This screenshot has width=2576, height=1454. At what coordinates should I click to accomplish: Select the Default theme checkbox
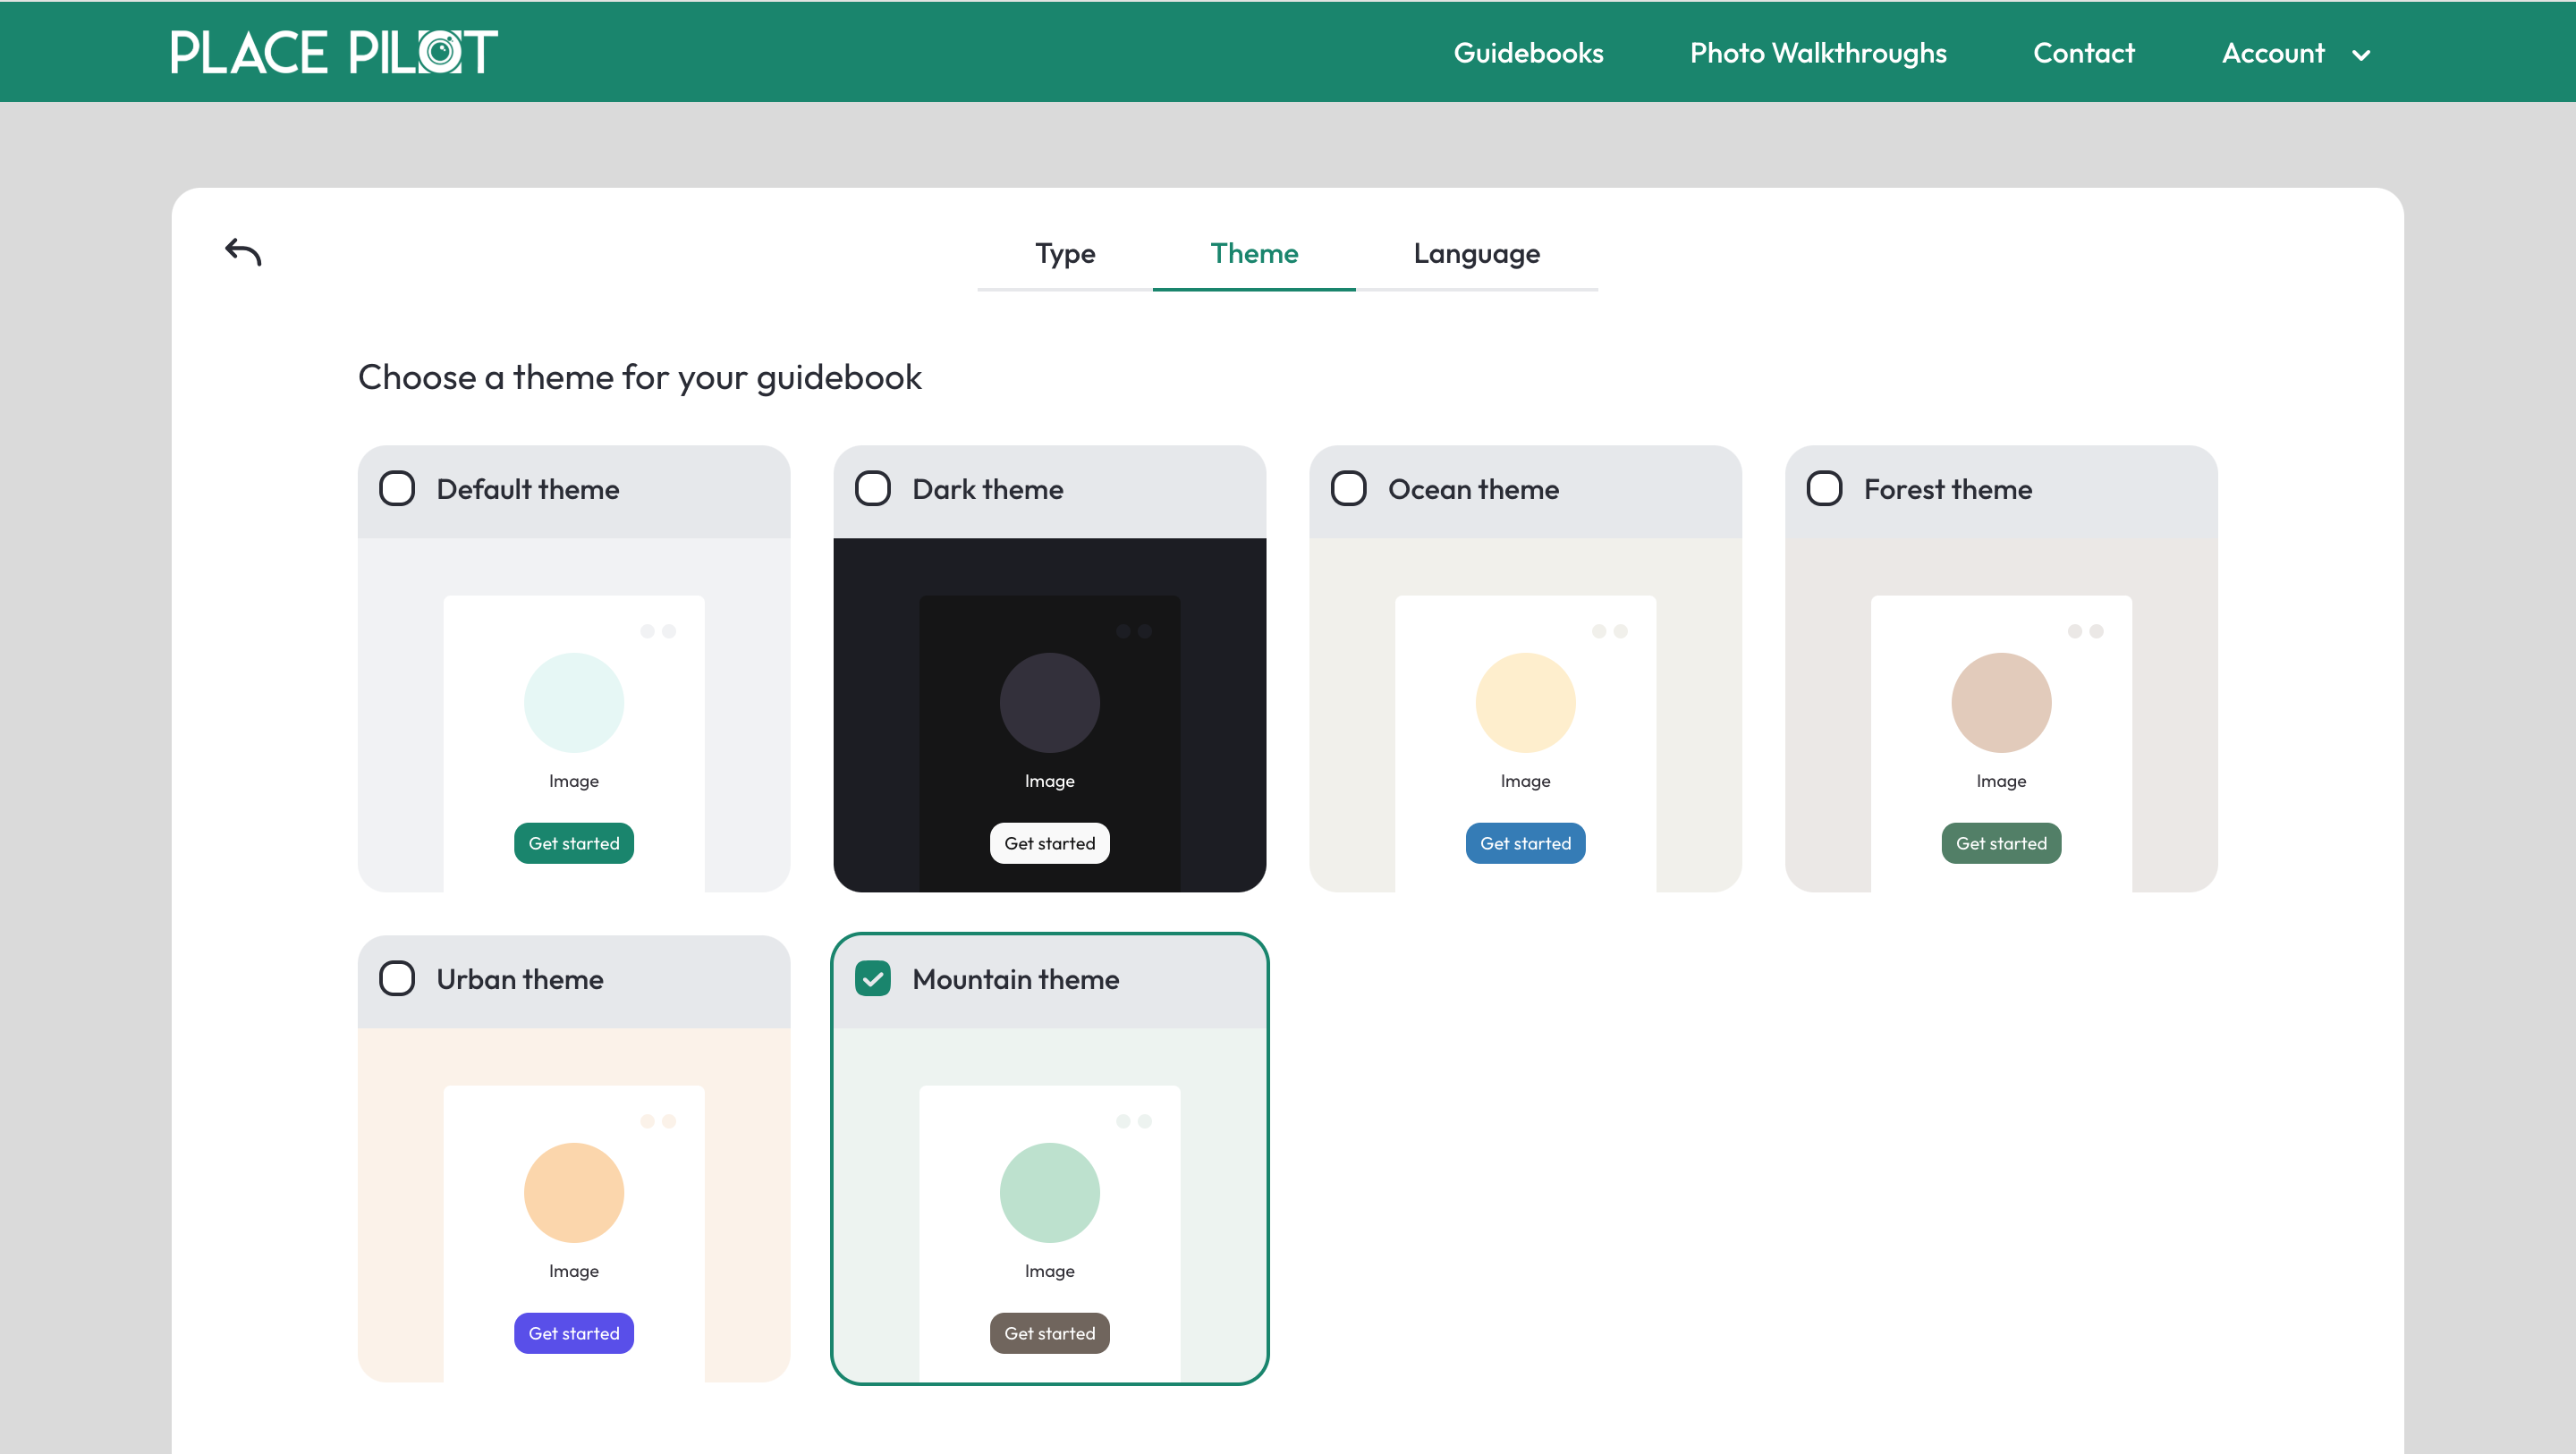pyautogui.click(x=397, y=489)
